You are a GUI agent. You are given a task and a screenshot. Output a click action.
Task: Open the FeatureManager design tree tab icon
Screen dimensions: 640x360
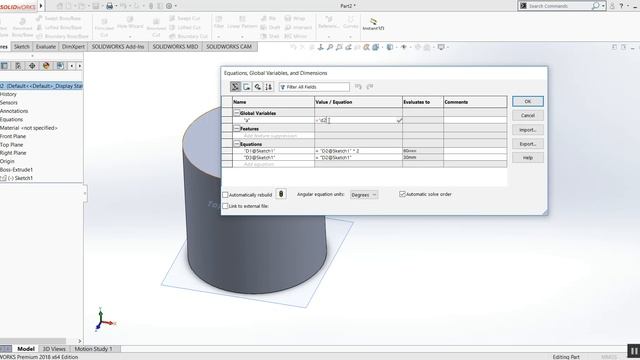pos(4,66)
